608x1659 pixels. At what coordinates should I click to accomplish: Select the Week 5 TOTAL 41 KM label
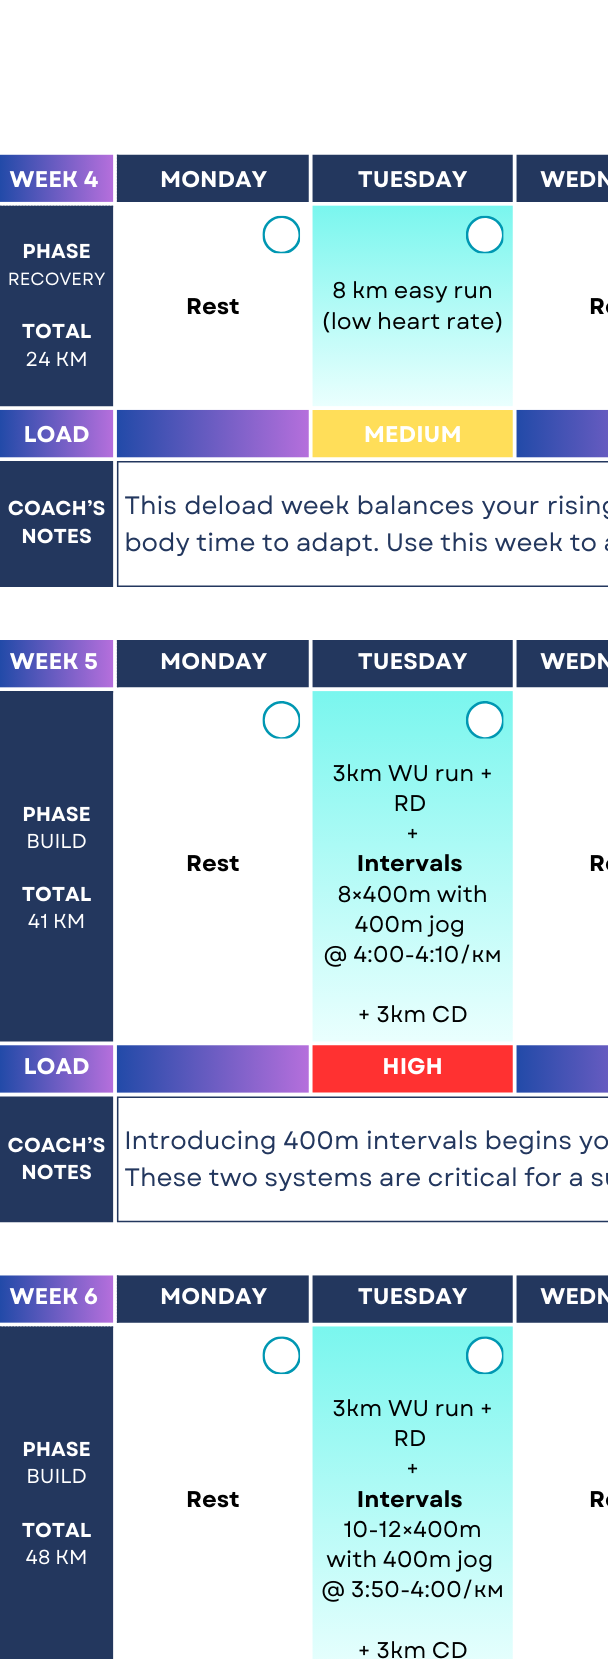[x=56, y=907]
